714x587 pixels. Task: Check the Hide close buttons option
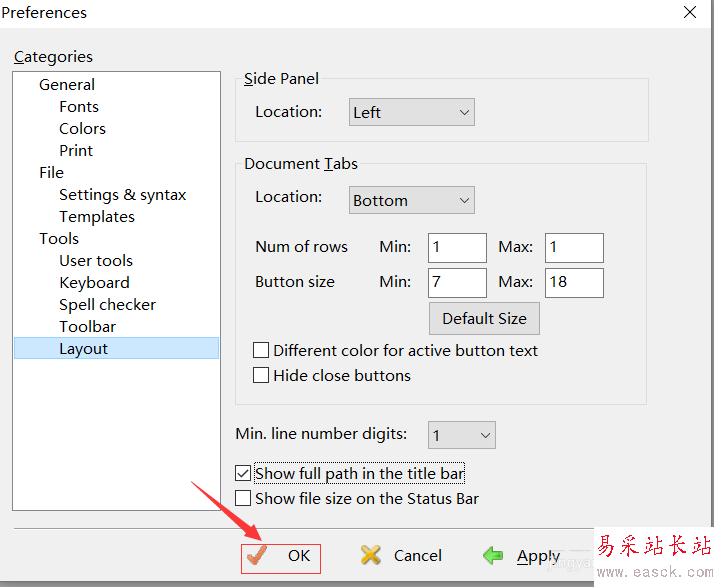262,376
